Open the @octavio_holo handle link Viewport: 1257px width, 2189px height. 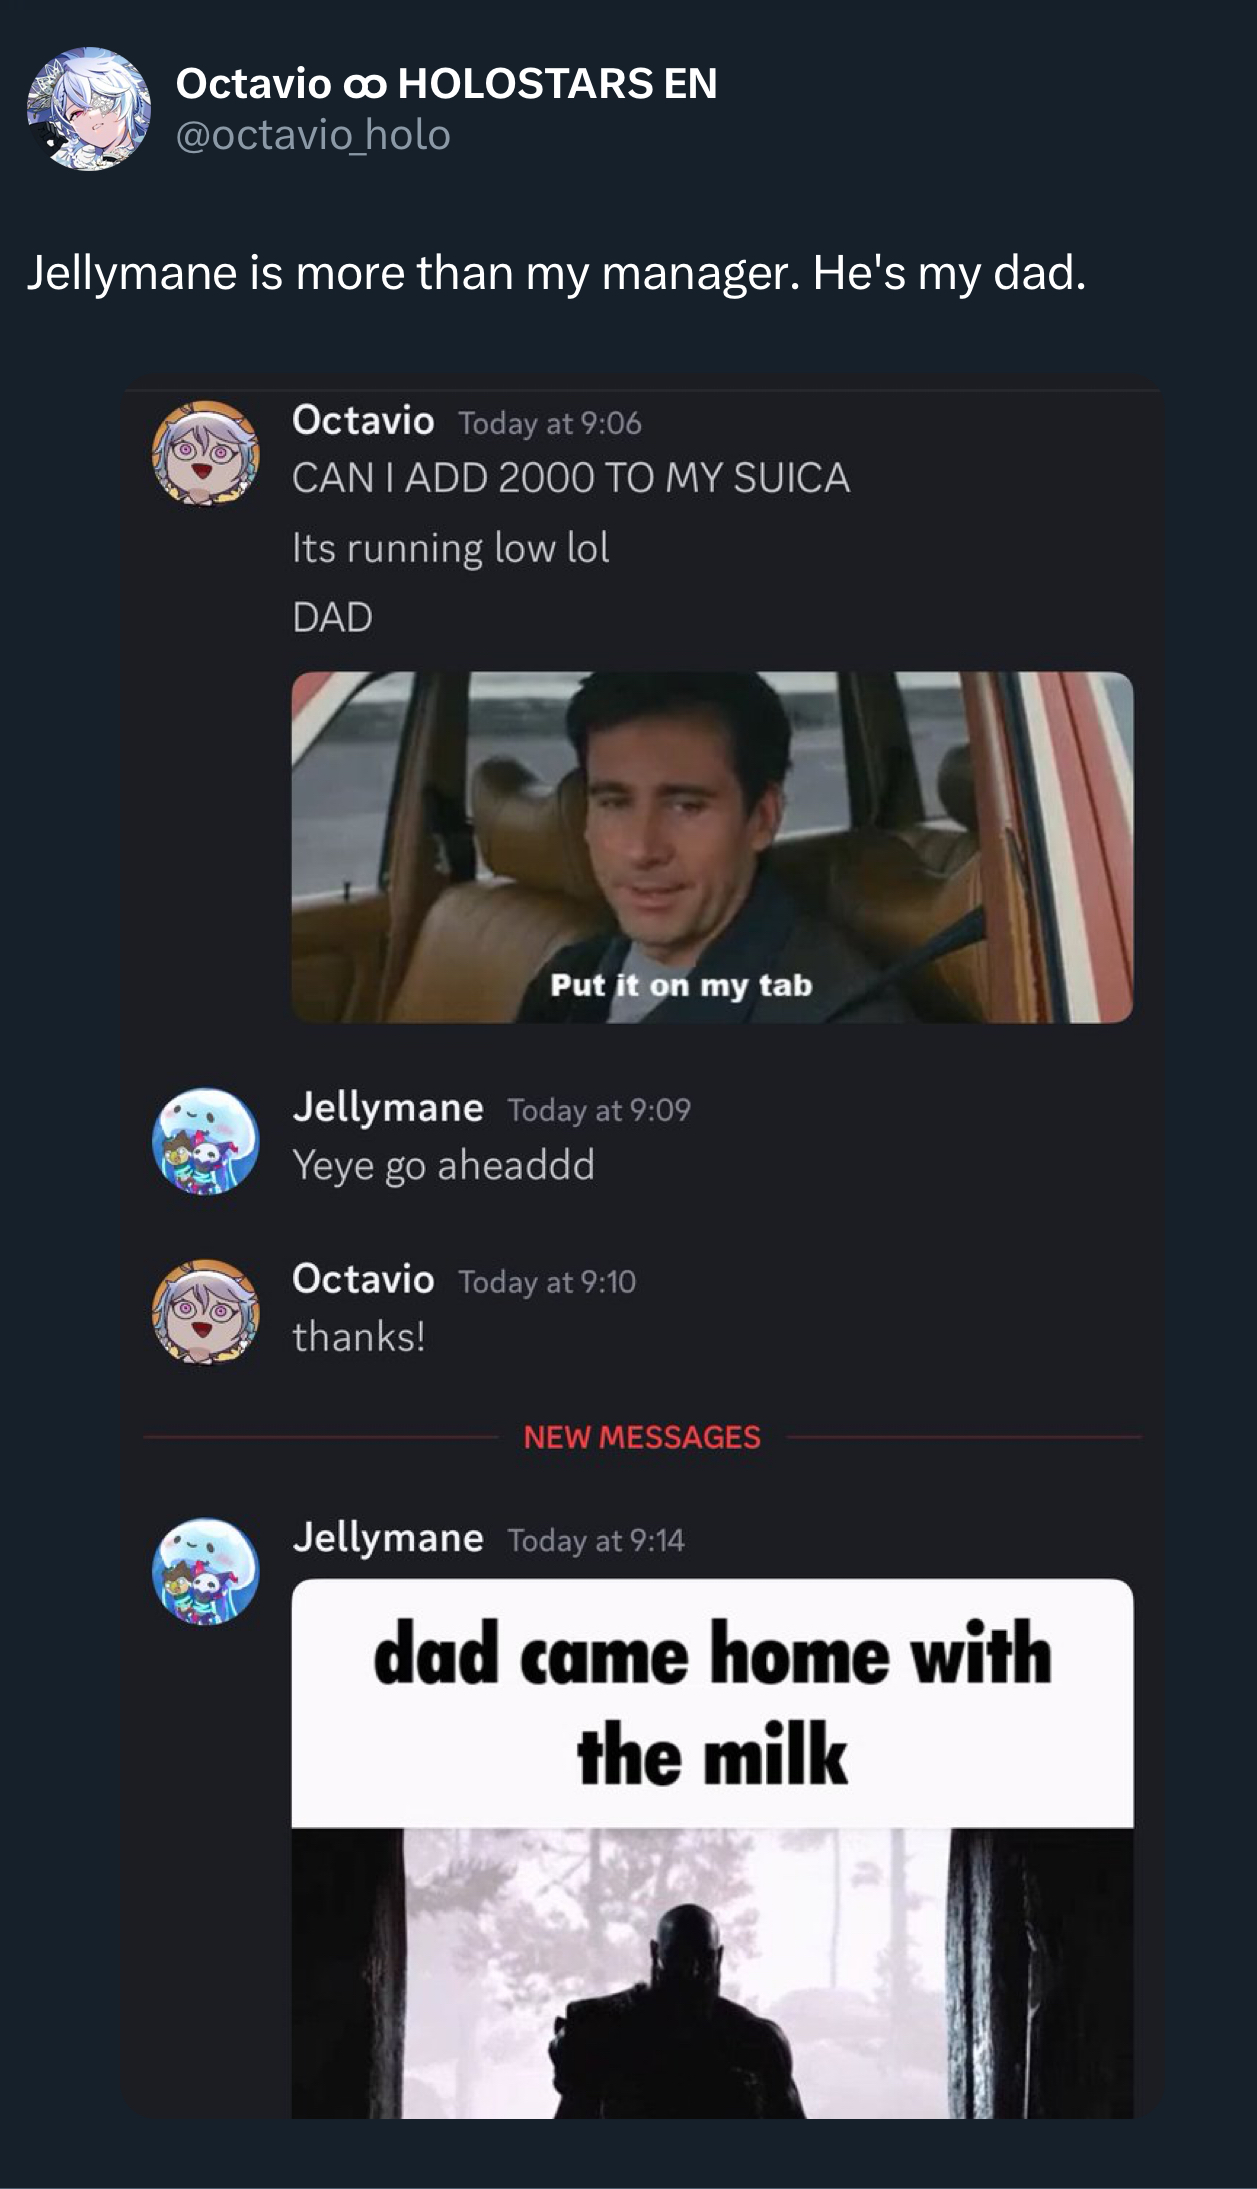pyautogui.click(x=313, y=135)
